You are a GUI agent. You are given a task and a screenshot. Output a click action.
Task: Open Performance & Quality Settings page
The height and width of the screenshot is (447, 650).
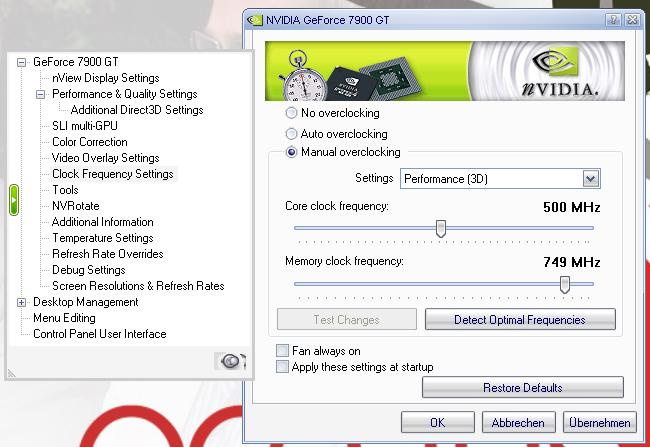pyautogui.click(x=125, y=94)
